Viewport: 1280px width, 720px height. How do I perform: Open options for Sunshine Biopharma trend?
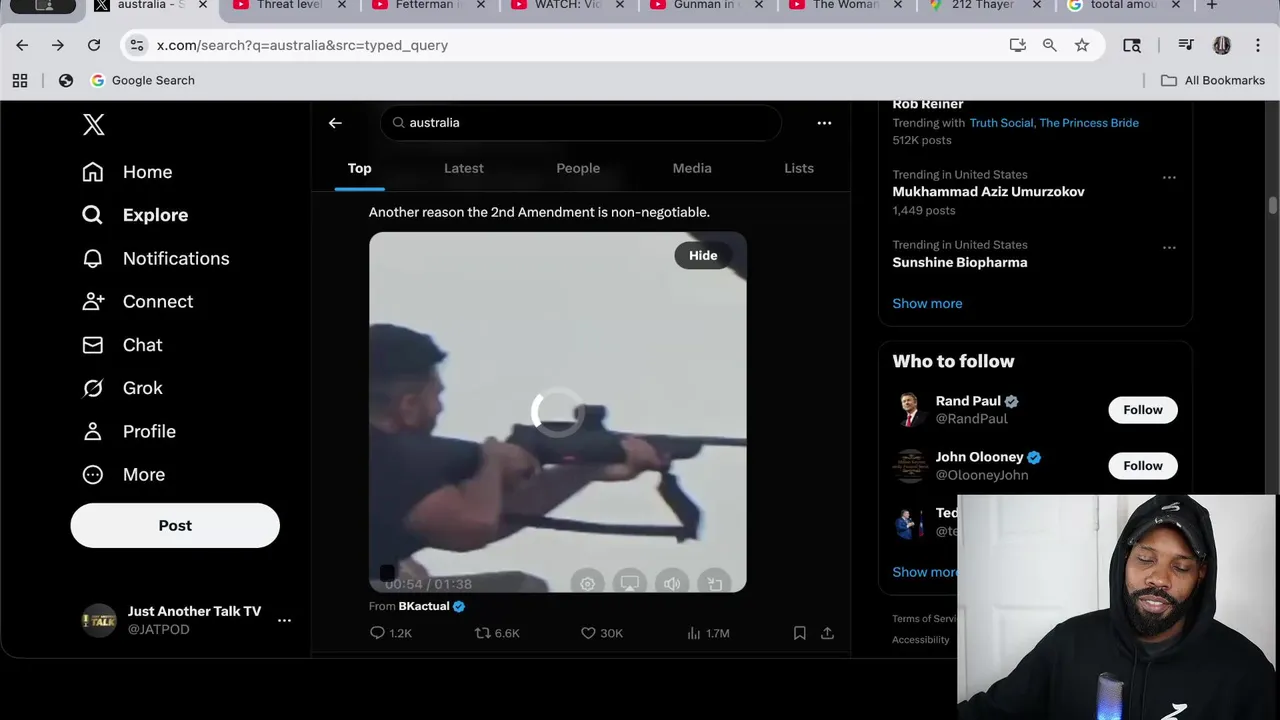tap(1169, 247)
